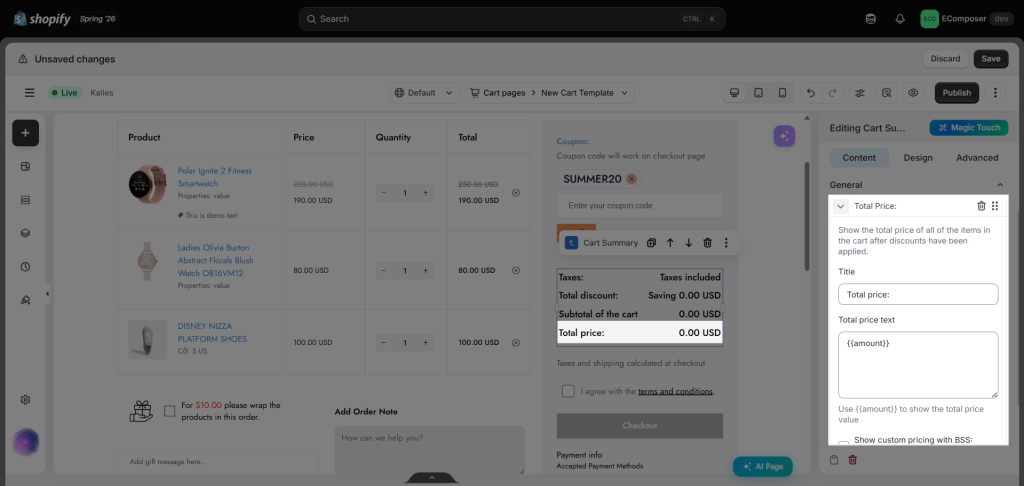Open preview with the eye icon
Viewport: 1024px width, 486px height.
(x=913, y=93)
